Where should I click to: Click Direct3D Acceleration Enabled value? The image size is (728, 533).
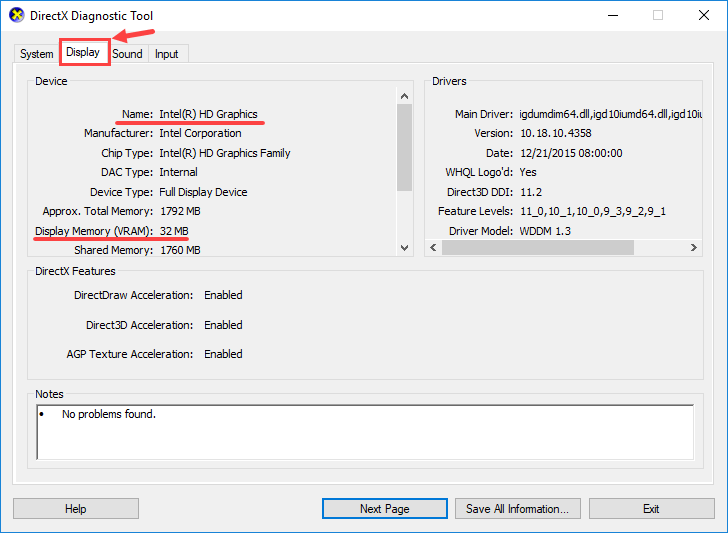point(223,325)
